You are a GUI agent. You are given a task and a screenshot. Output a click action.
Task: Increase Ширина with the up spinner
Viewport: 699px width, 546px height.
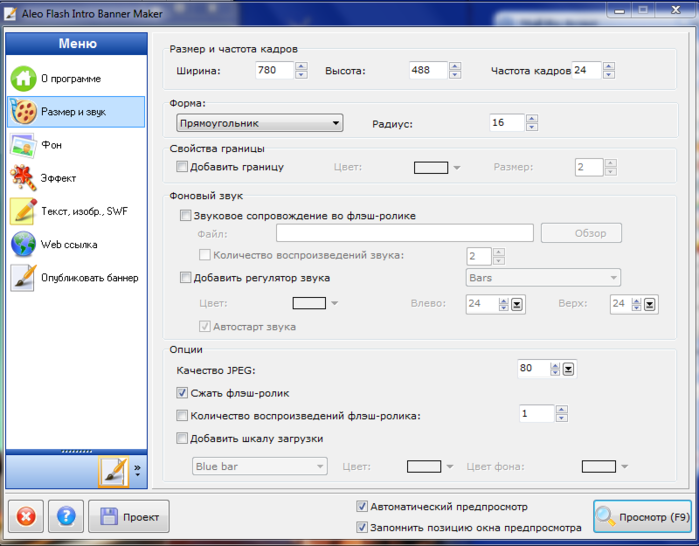[x=301, y=66]
